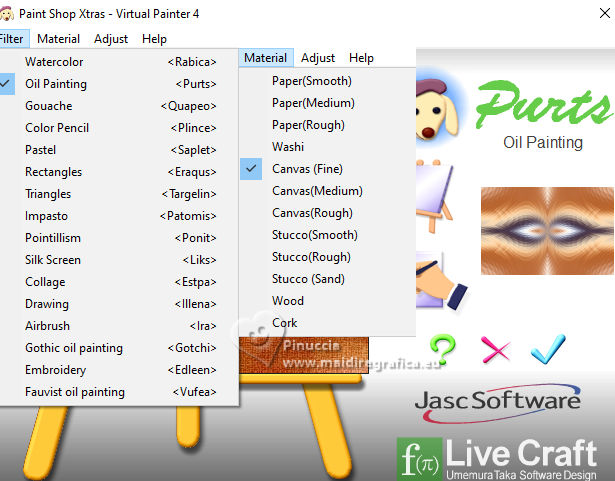The height and width of the screenshot is (481, 615).
Task: Close the Virtual Painter 4 window
Action: 605,13
